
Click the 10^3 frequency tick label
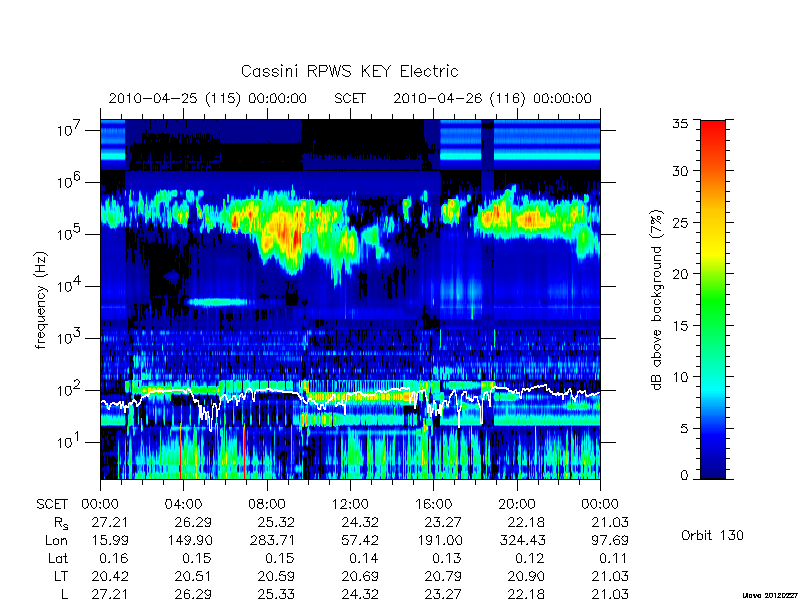[x=70, y=337]
